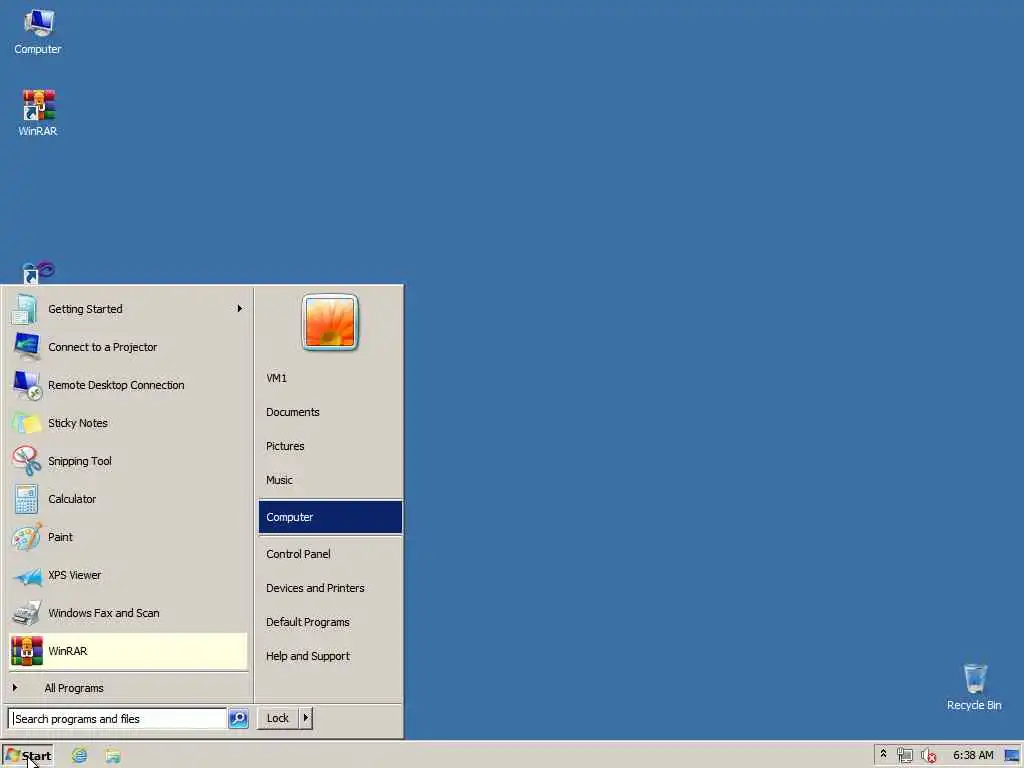Click the partially hidden desktop shortcut above Start menu

(38, 273)
